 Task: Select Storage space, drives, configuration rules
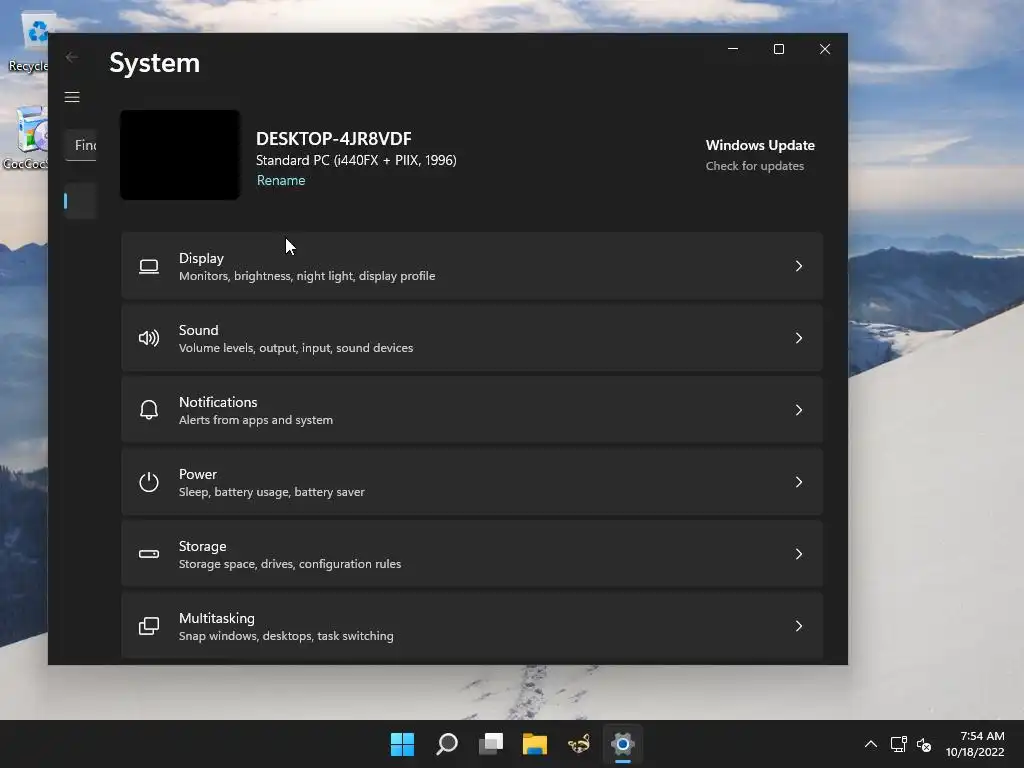[x=290, y=564]
